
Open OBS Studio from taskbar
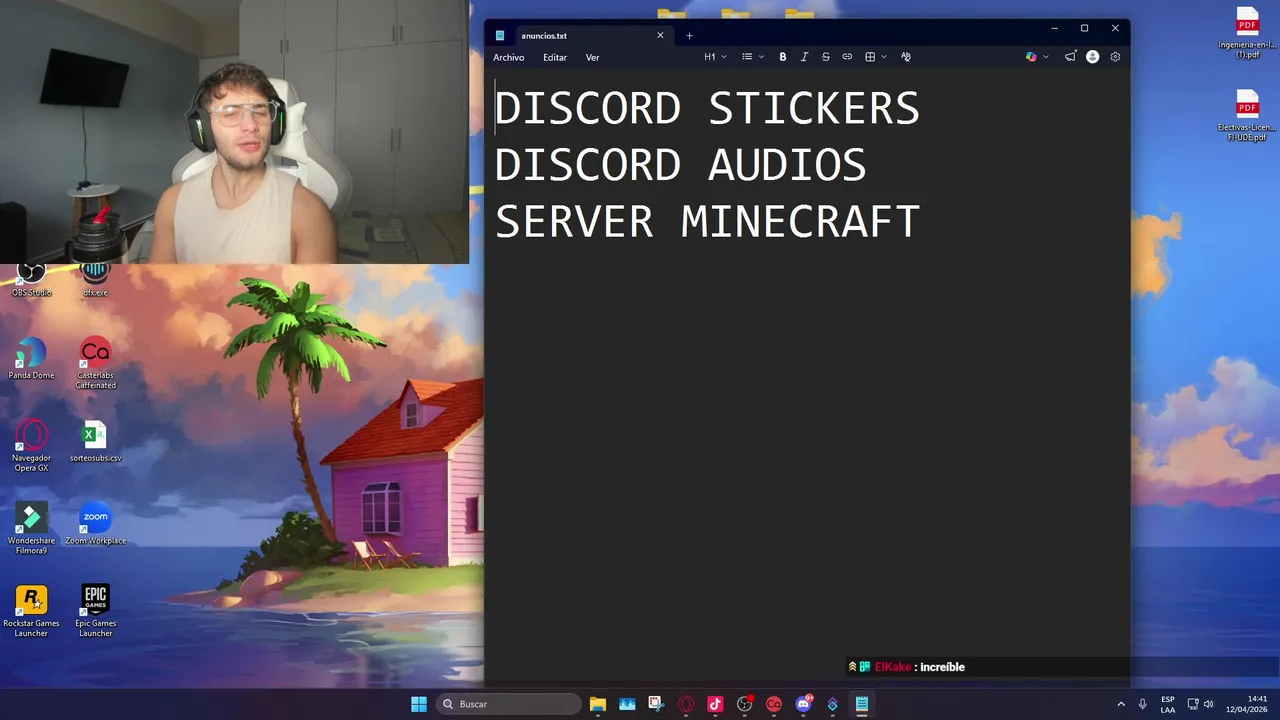pos(745,704)
